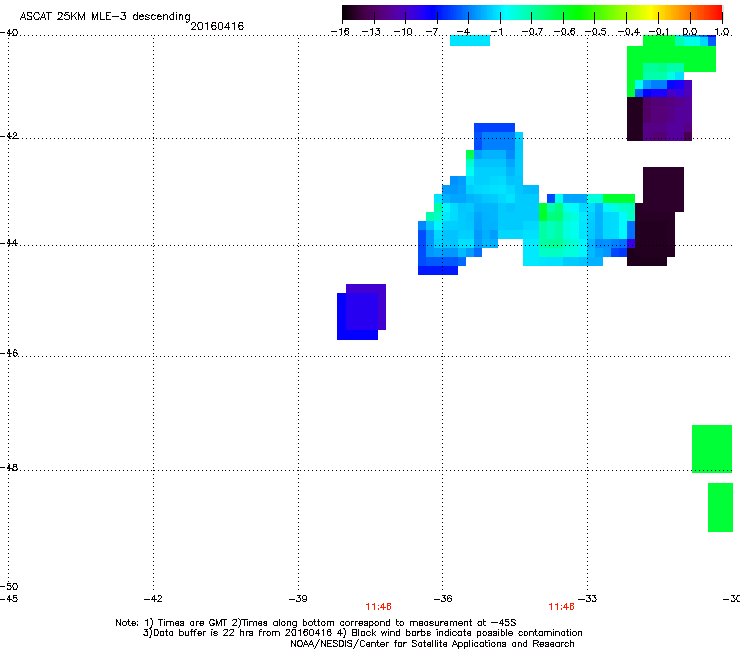Image resolution: width=740 pixels, height=650 pixels.
Task: Click the red 11:46 time next to -33
Action: (x=561, y=607)
